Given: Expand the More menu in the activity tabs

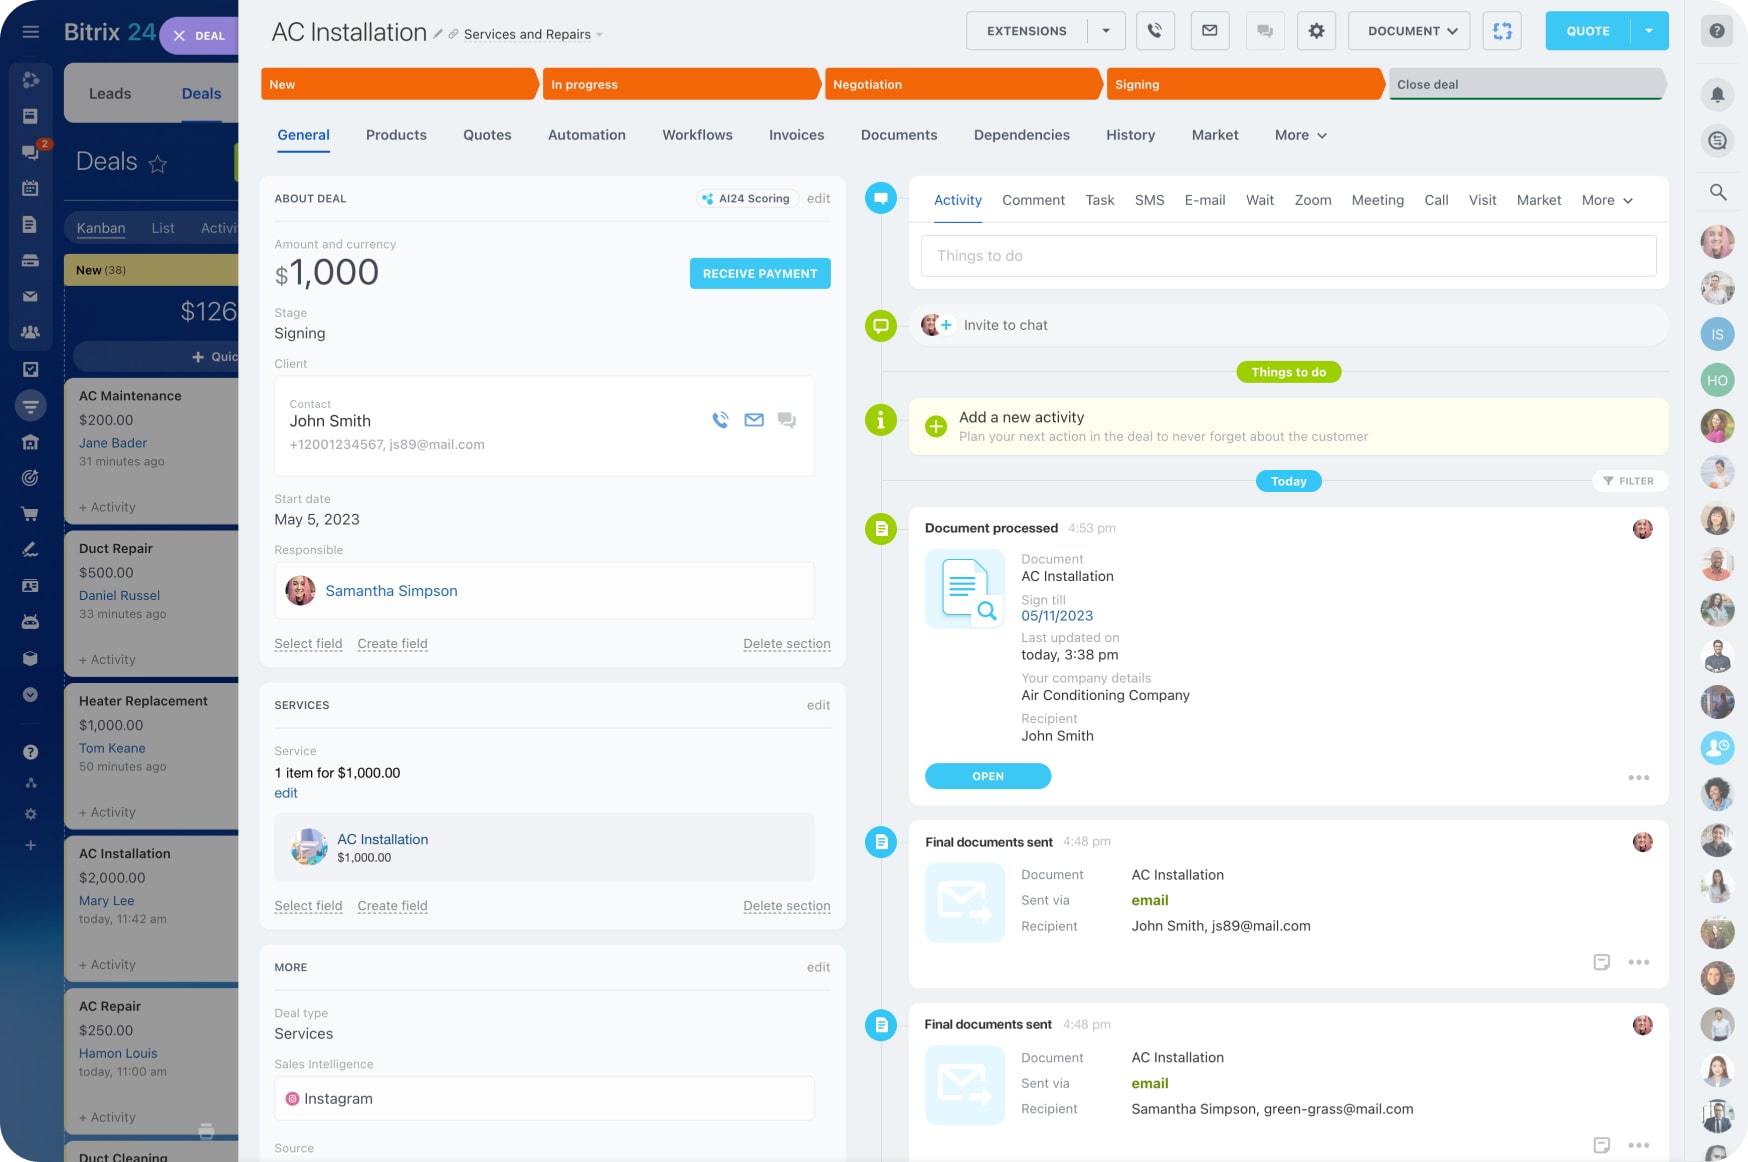Looking at the screenshot, I should pyautogui.click(x=1607, y=200).
